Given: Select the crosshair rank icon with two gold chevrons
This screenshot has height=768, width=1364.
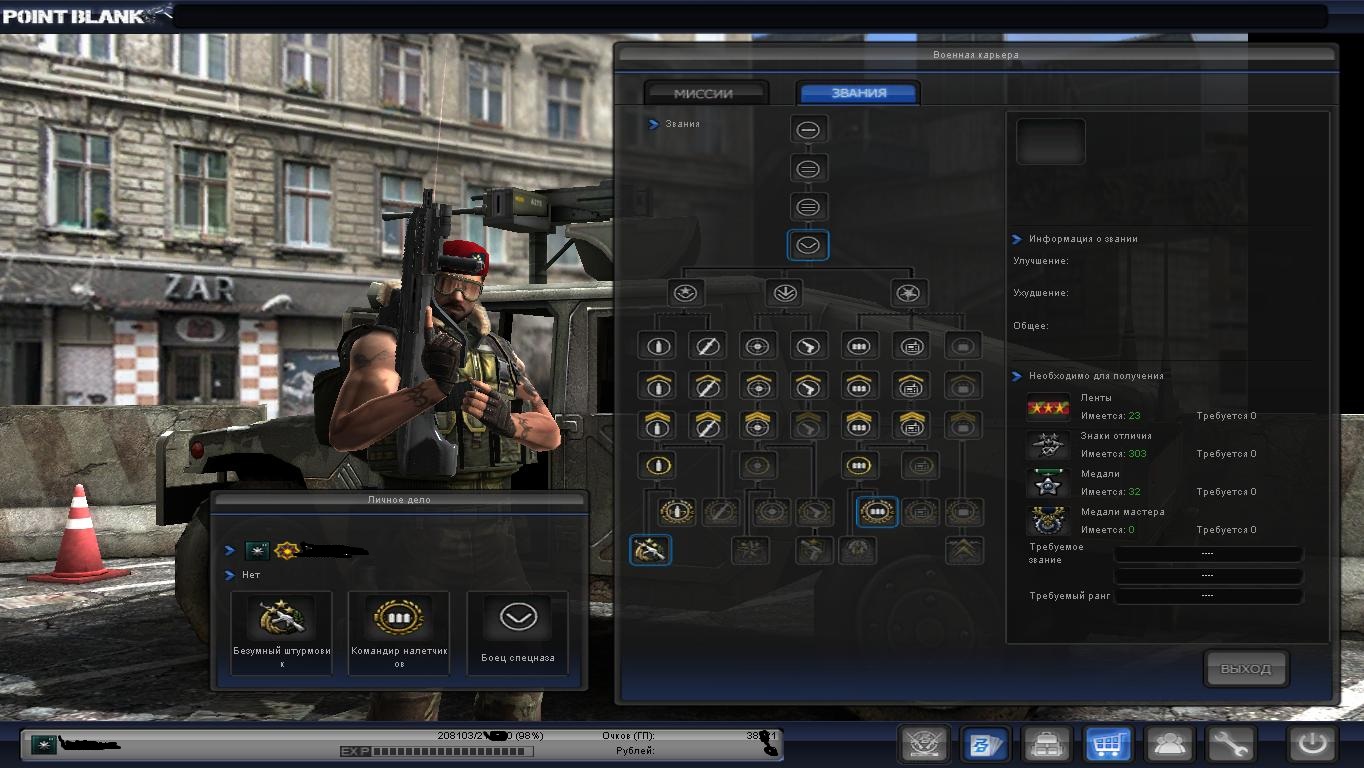Looking at the screenshot, I should coord(757,425).
